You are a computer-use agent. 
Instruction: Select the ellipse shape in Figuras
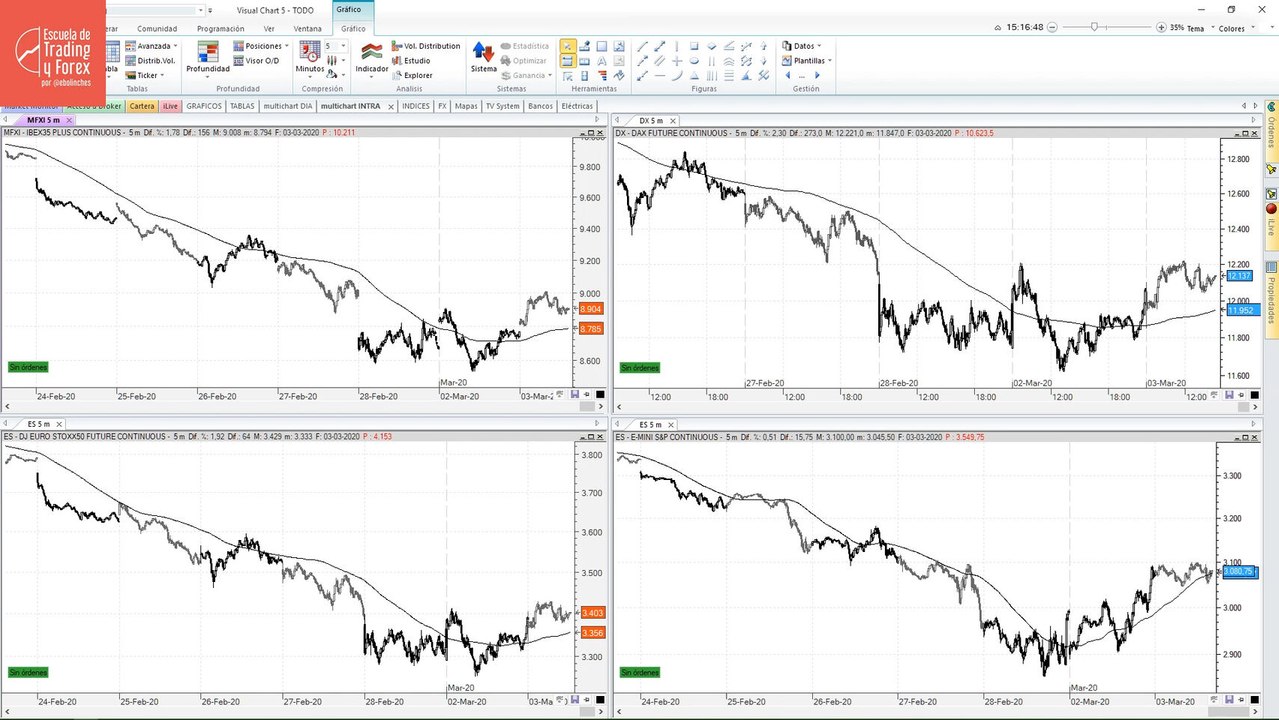pyautogui.click(x=694, y=60)
